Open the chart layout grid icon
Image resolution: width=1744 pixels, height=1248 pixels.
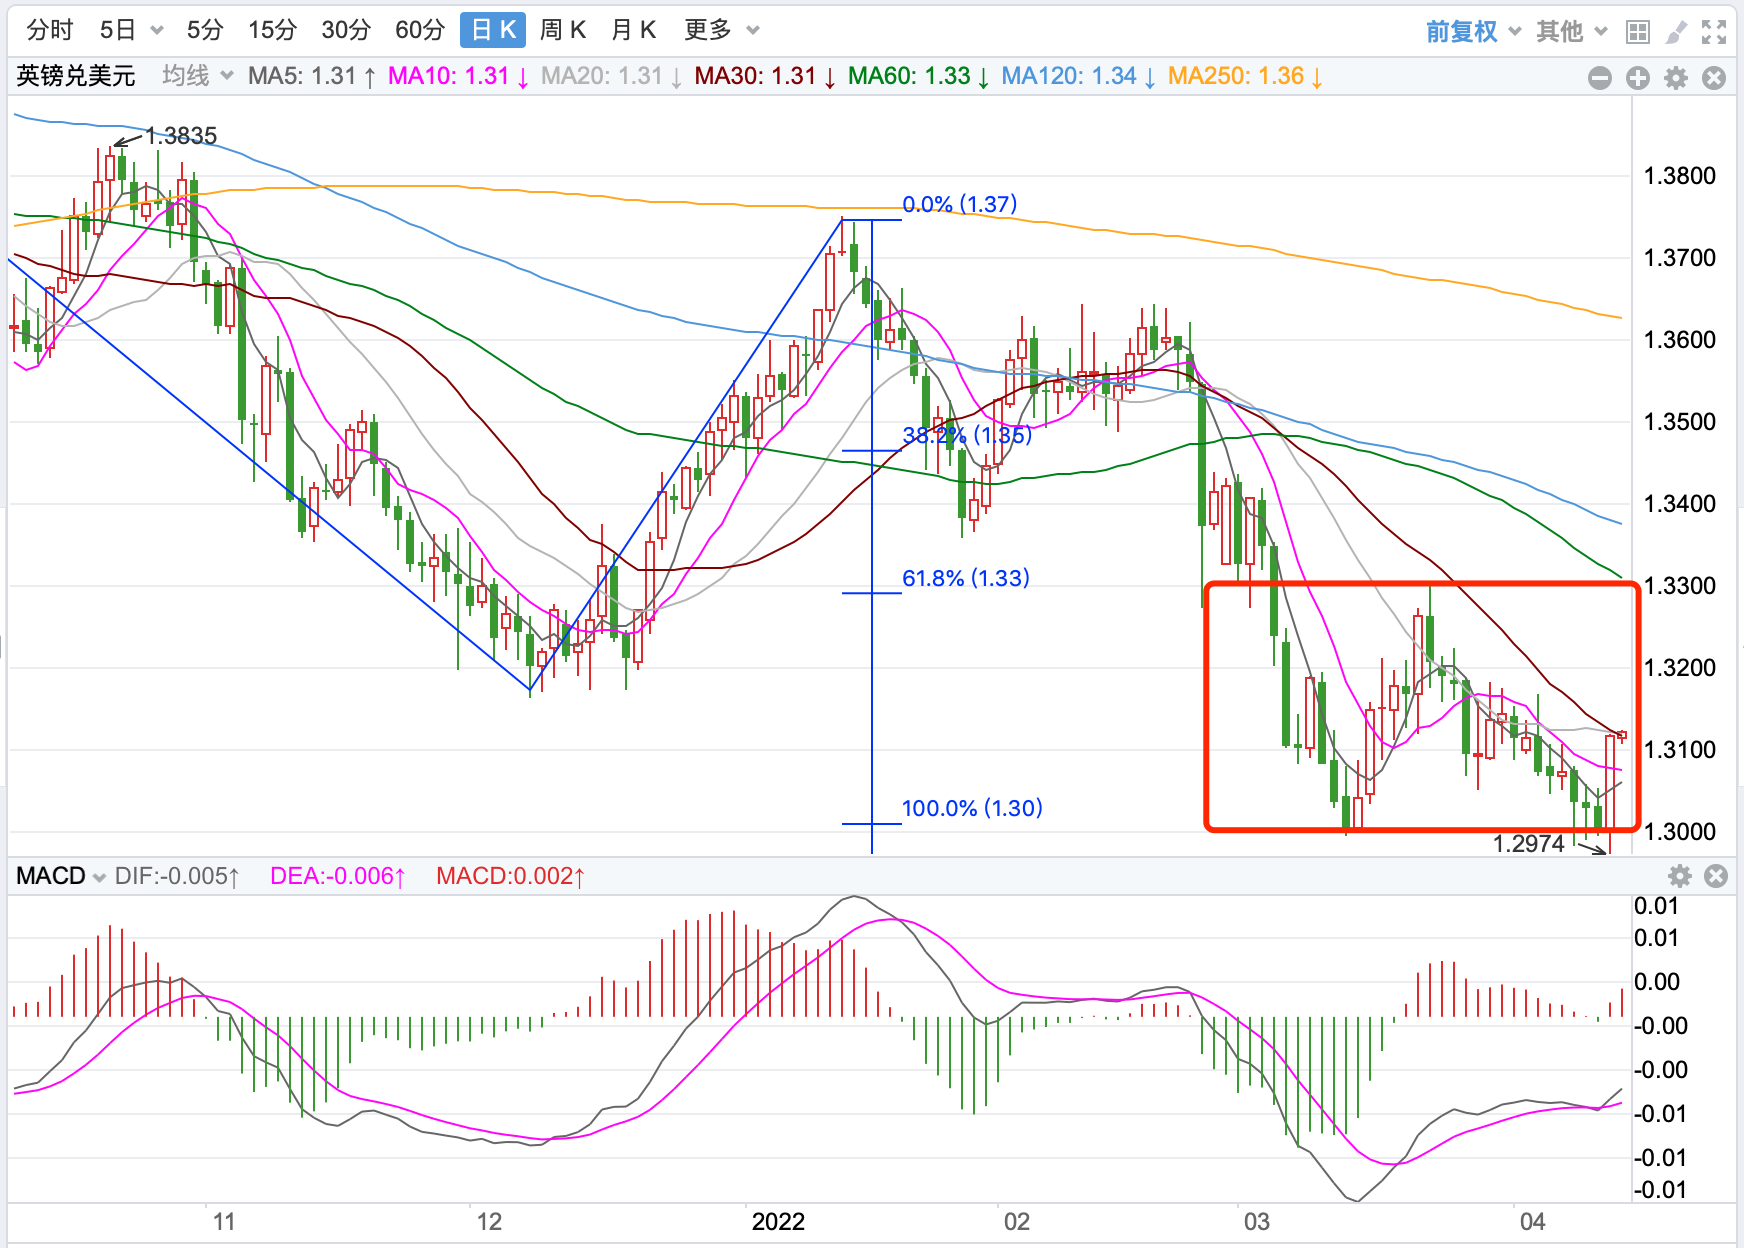tap(1638, 32)
